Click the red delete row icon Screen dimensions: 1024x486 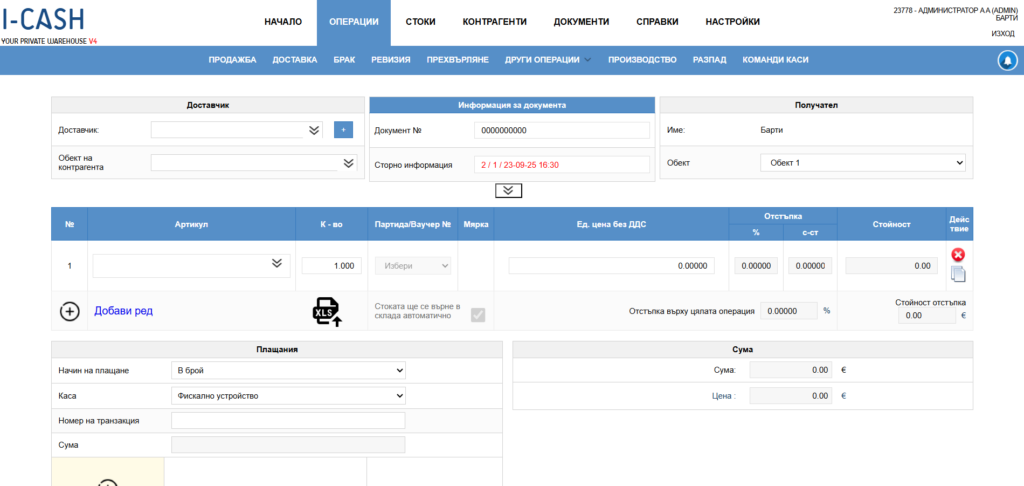point(958,255)
